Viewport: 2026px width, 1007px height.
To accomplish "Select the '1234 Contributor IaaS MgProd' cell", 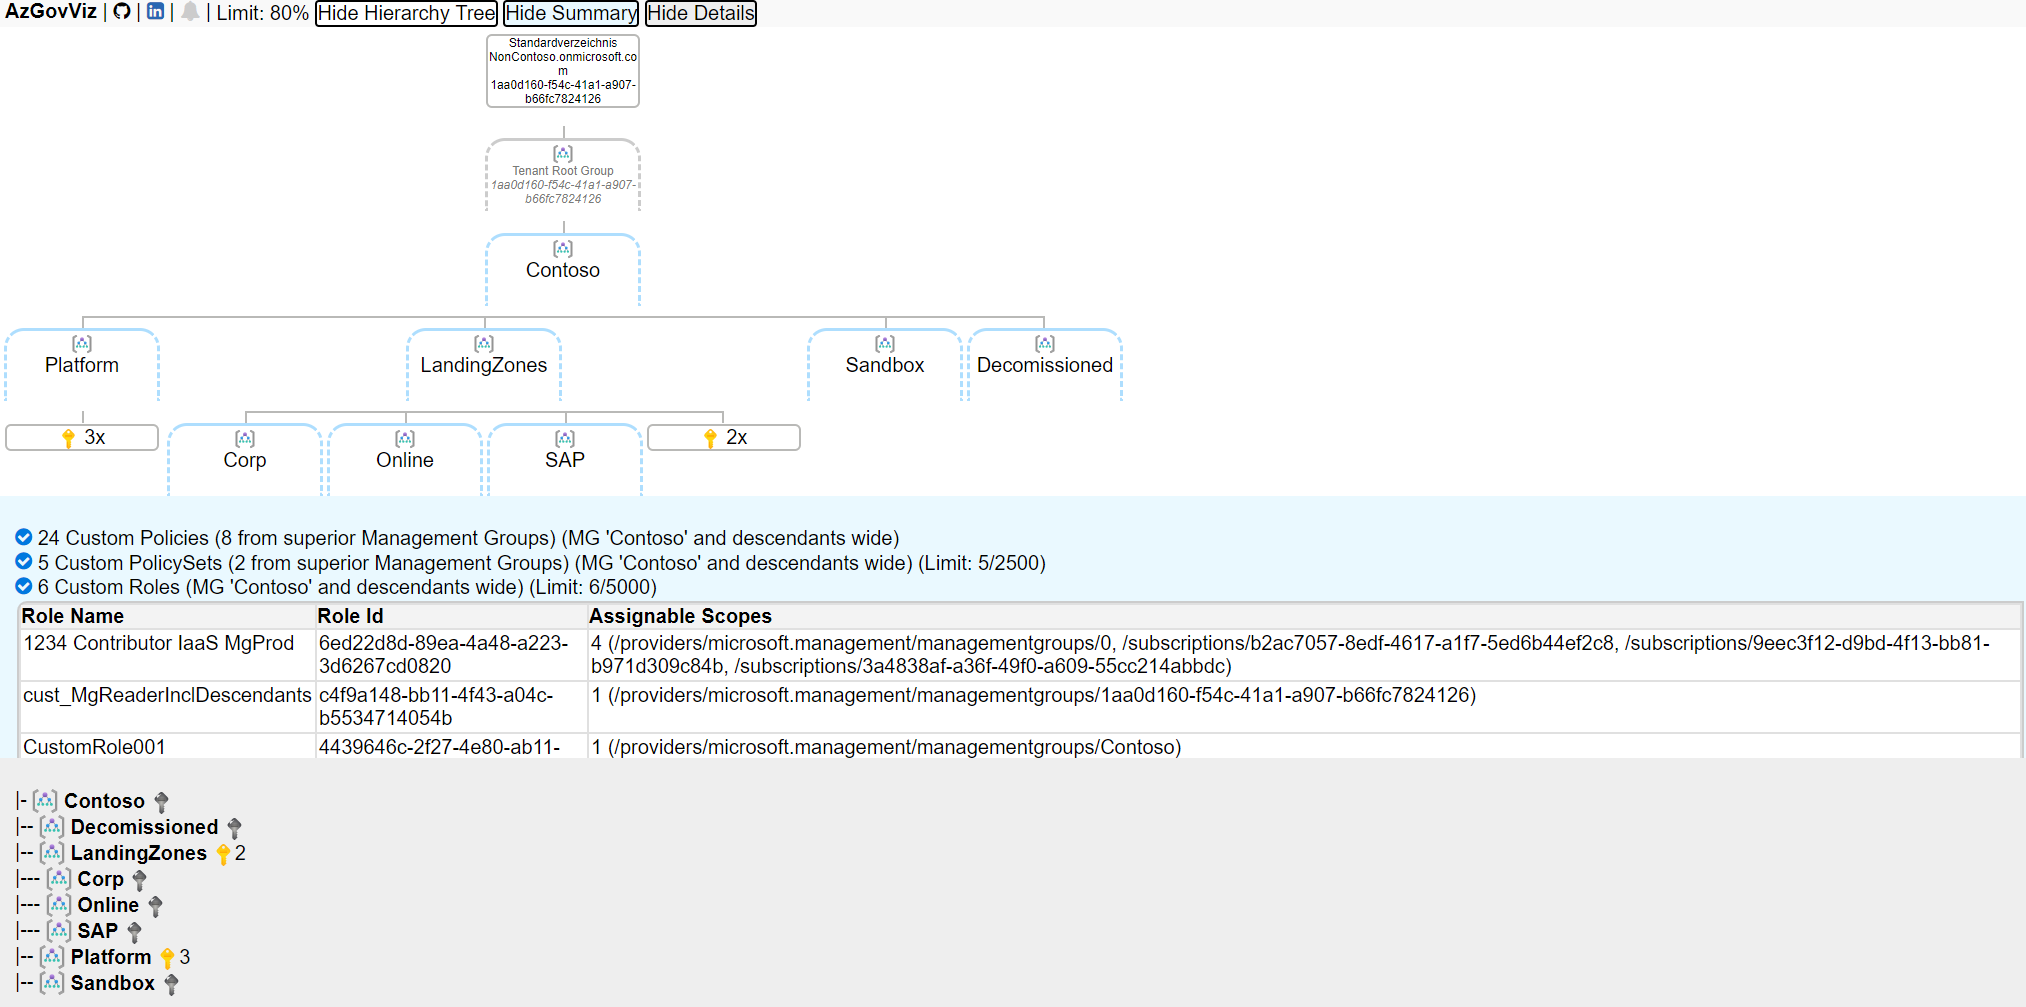I will tap(168, 655).
